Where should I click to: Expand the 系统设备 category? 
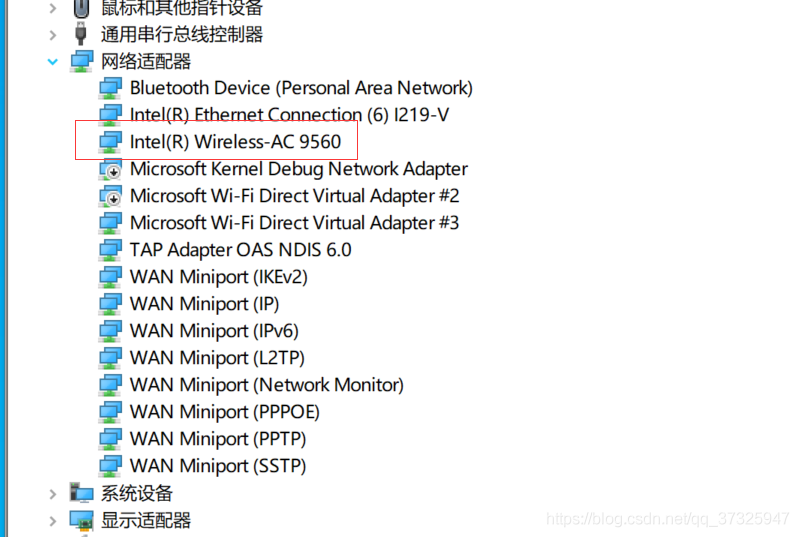click(52, 494)
